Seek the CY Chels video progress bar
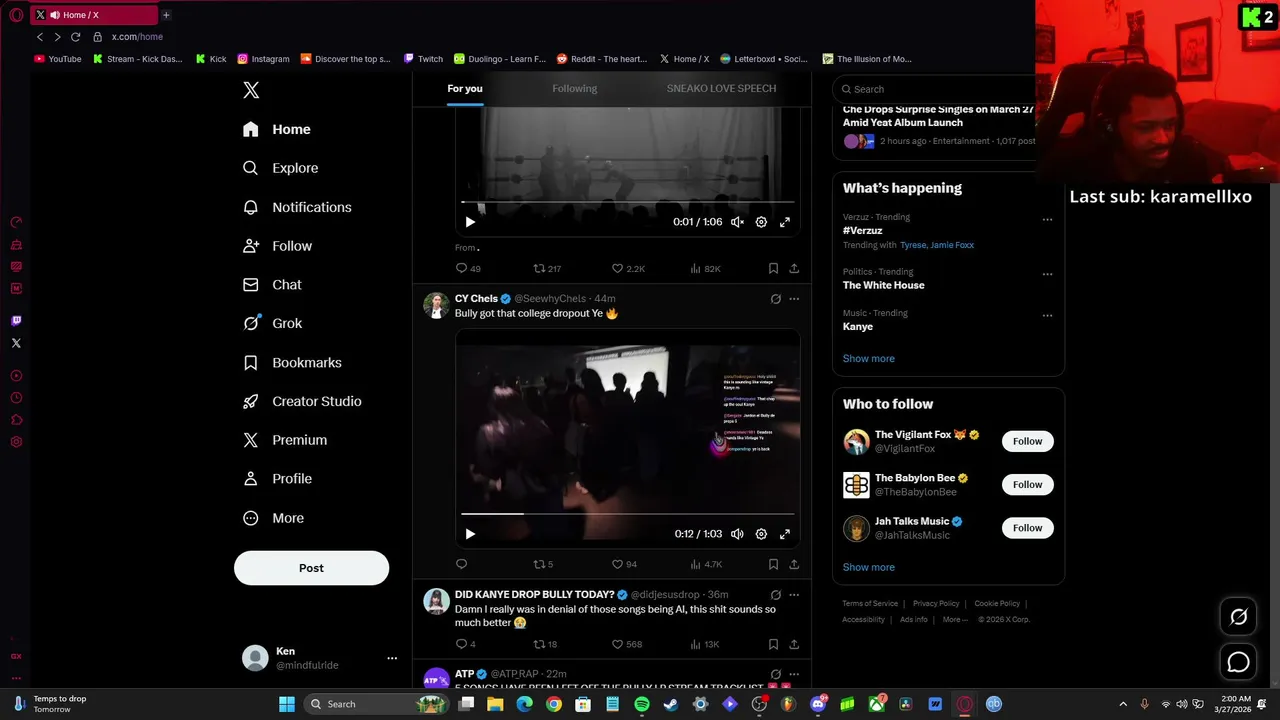The image size is (1280, 720). (628, 514)
